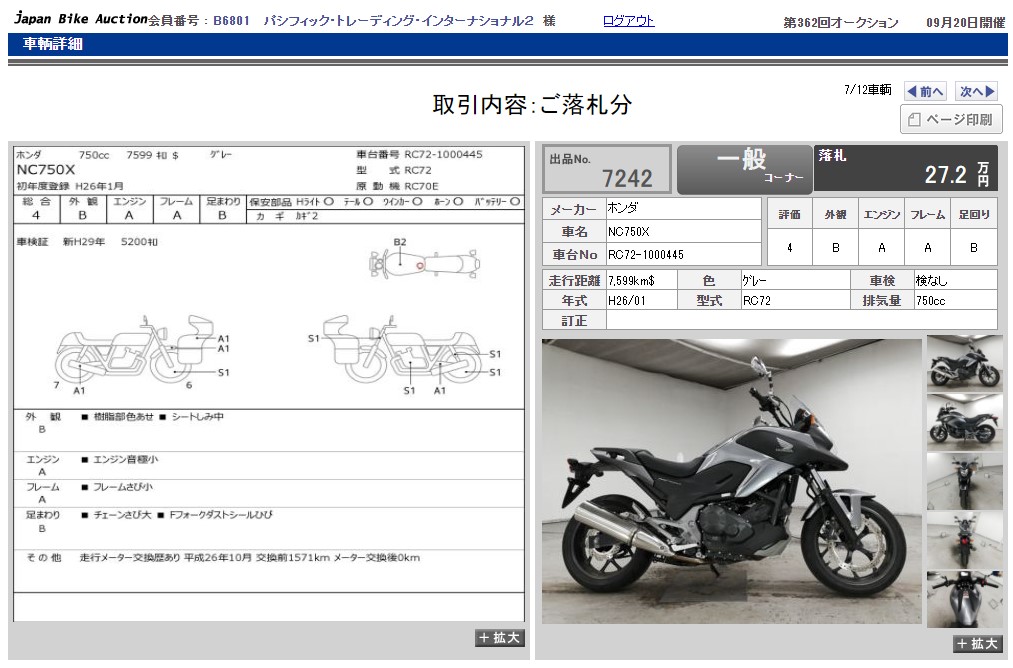1013x668 pixels.
Task: Click the 車検証 新H29年 5200km note
Action: [87, 242]
